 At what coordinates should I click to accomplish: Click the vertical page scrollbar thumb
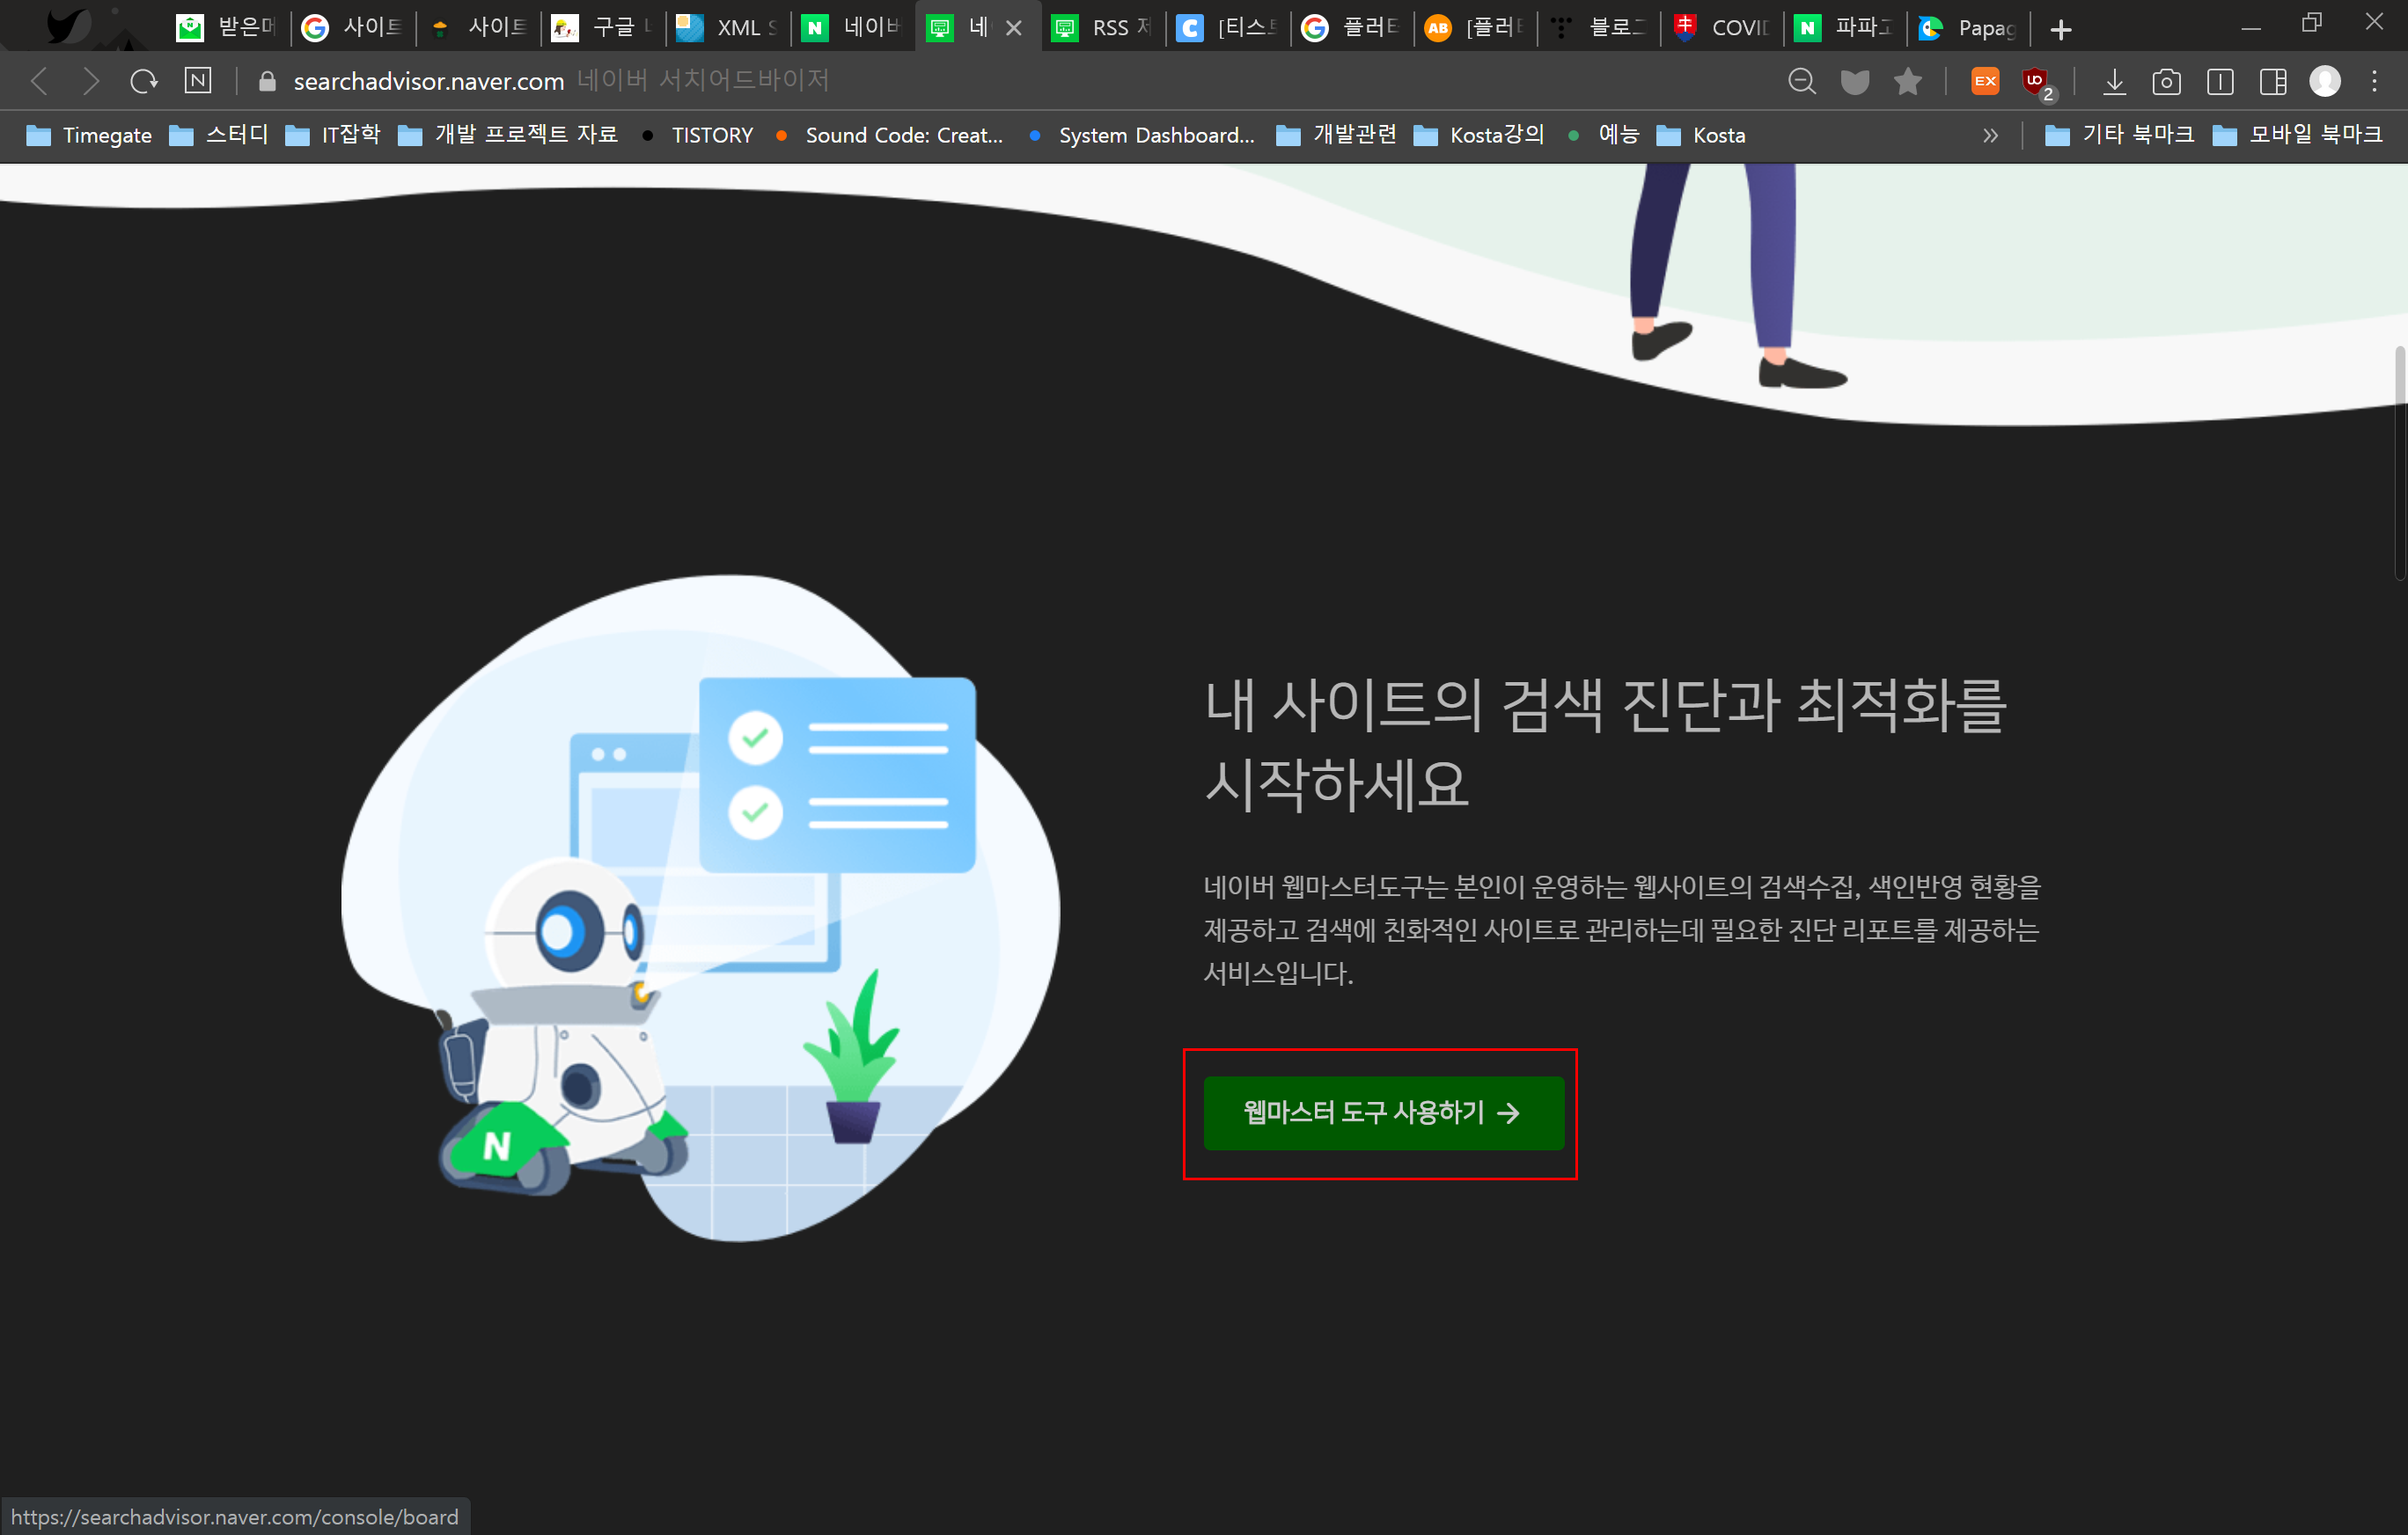(2400, 462)
